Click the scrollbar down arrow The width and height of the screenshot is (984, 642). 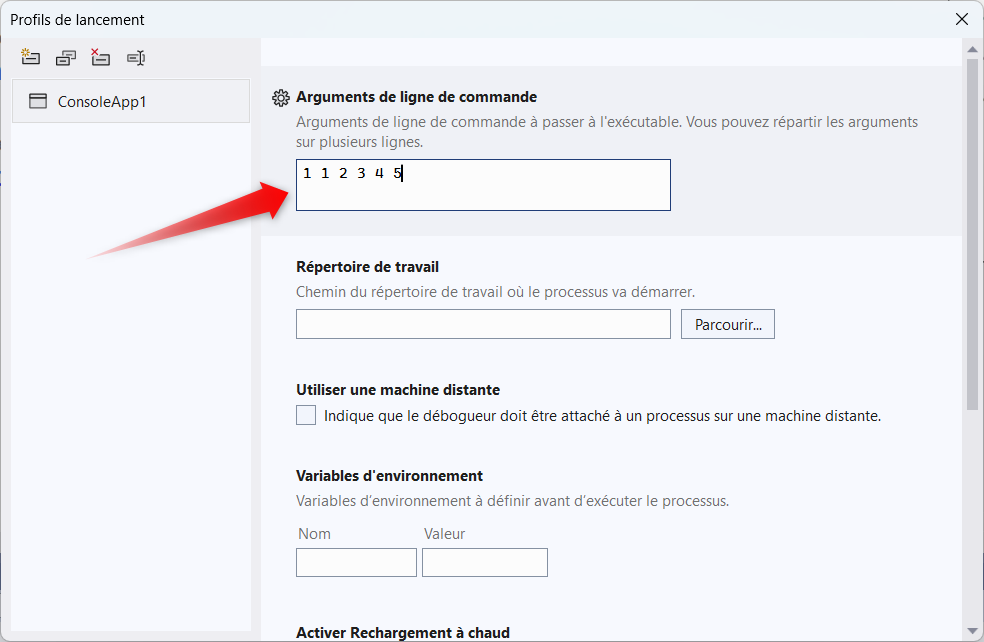click(x=972, y=630)
